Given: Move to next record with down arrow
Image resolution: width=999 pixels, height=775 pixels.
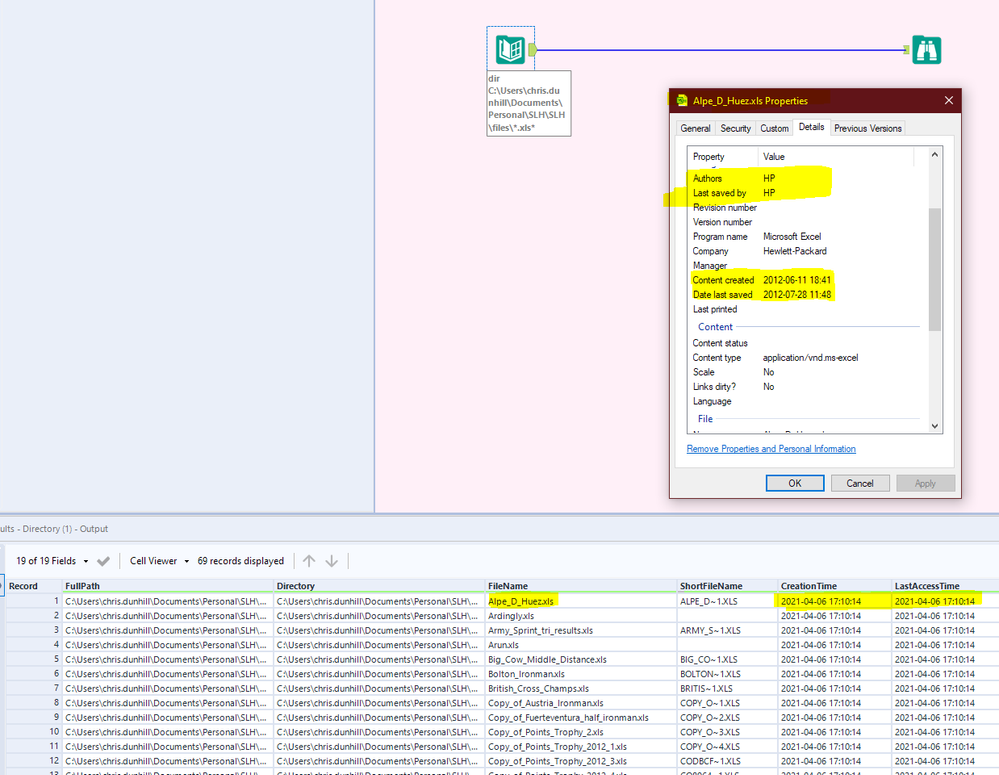Looking at the screenshot, I should (331, 561).
